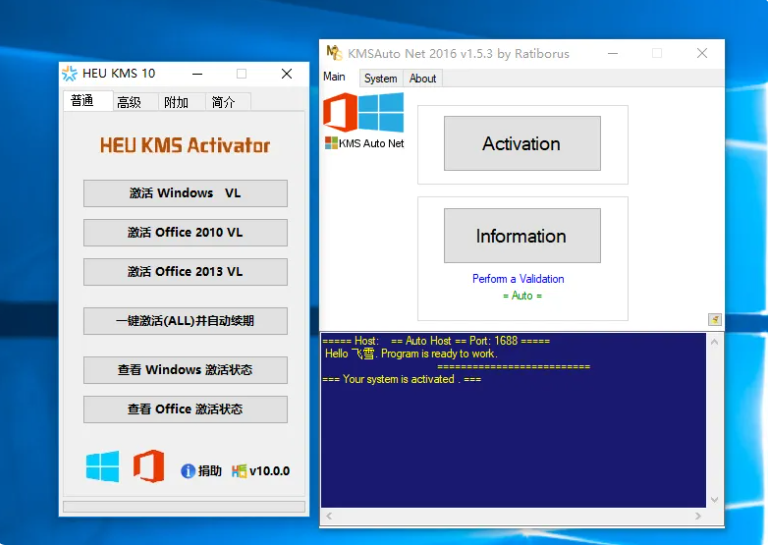Open the 附加 tab
The image size is (768, 547).
click(181, 102)
